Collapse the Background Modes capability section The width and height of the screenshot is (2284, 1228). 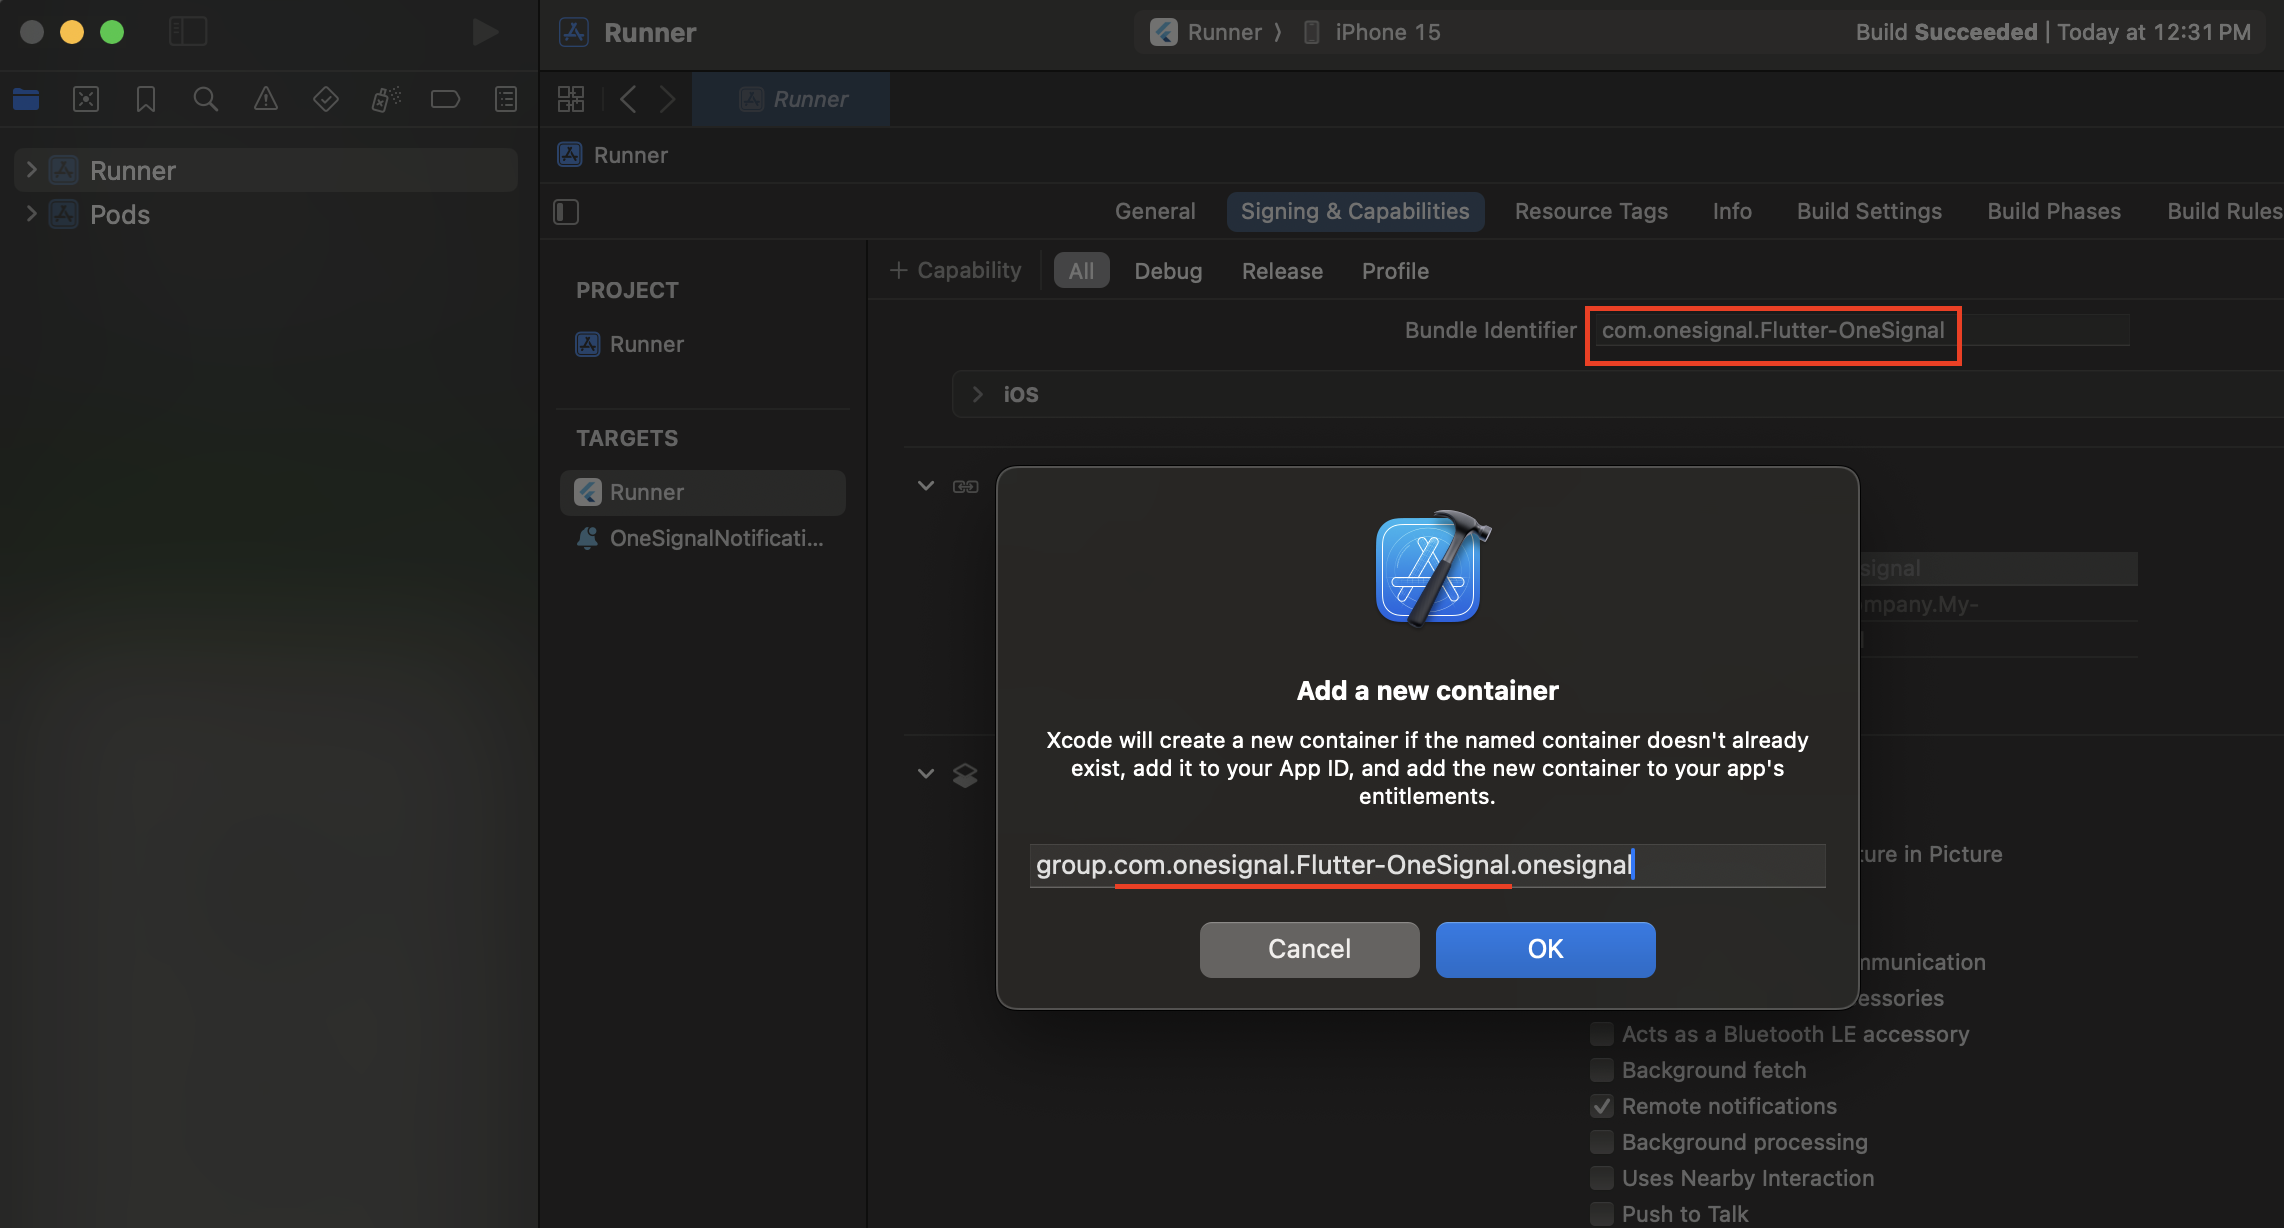926,774
